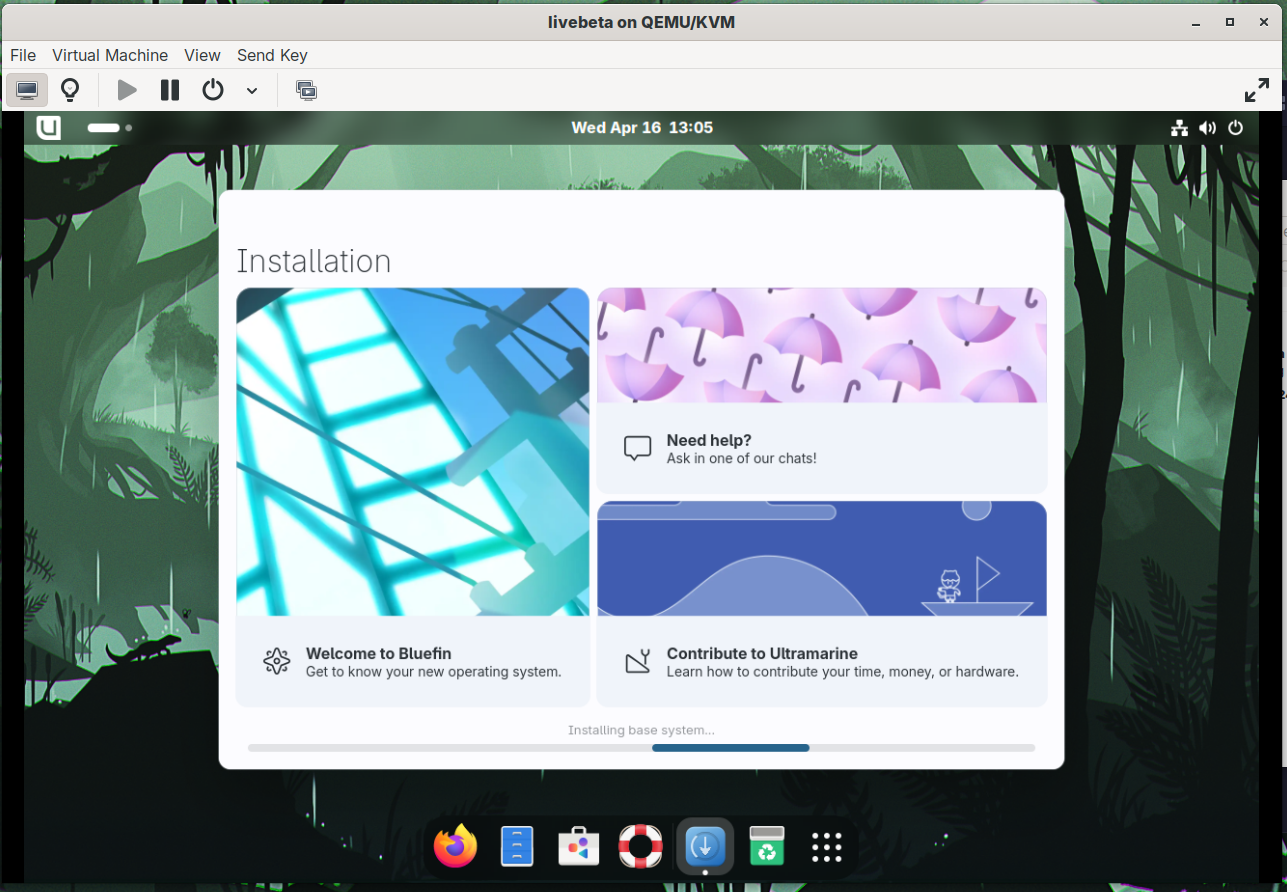This screenshot has height=892, width=1287.
Task: Click the Contribute to Ultramarine card title
Action: [762, 653]
